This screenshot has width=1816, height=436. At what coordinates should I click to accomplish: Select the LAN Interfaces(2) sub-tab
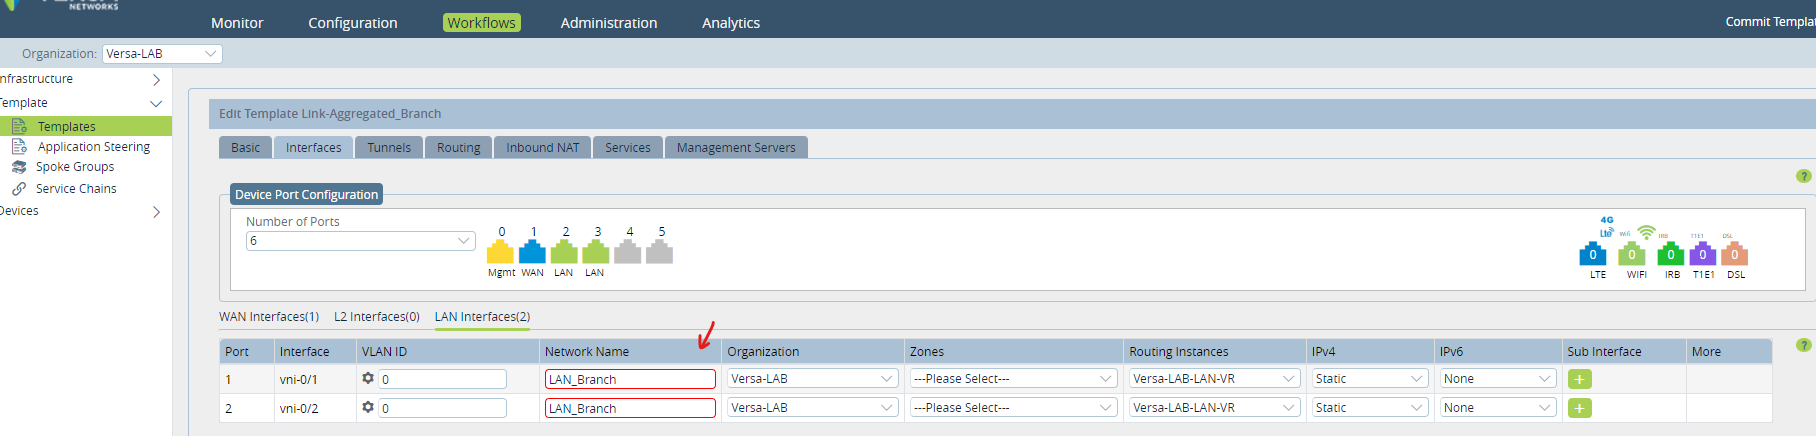(x=482, y=316)
